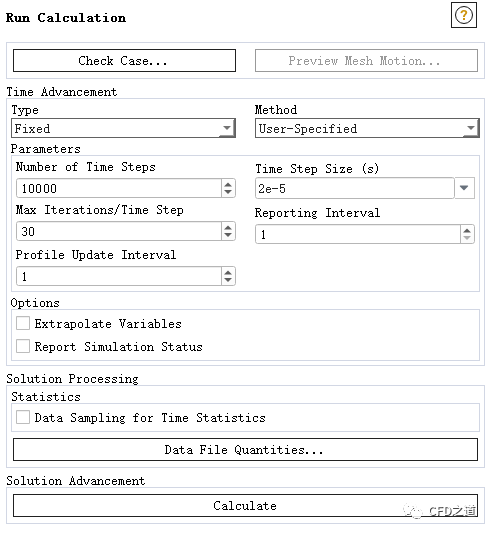The height and width of the screenshot is (533, 491).
Task: Click the Time Step Size input field
Action: tap(355, 188)
